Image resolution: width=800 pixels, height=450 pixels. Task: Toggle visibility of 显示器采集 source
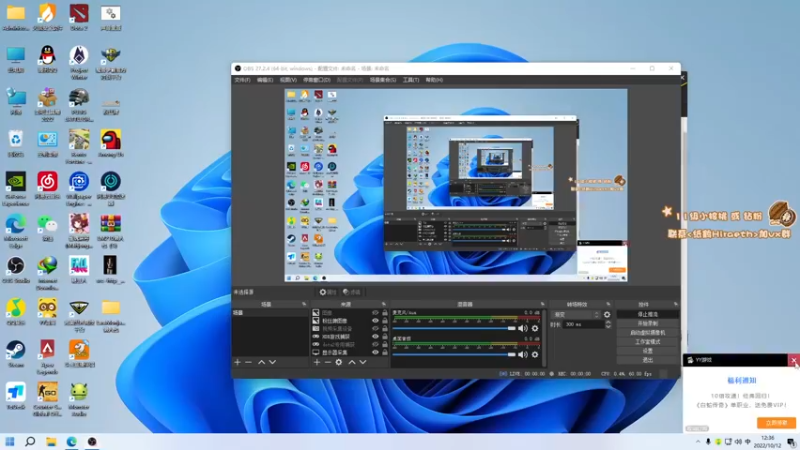pos(376,353)
